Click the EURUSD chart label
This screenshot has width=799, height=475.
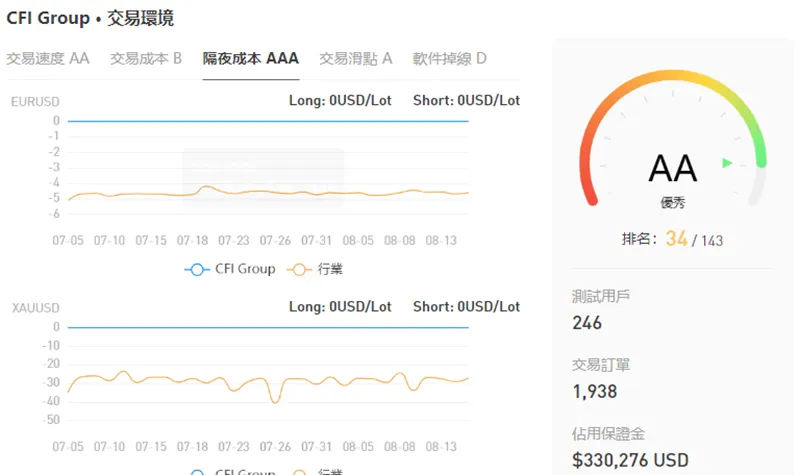(x=35, y=102)
